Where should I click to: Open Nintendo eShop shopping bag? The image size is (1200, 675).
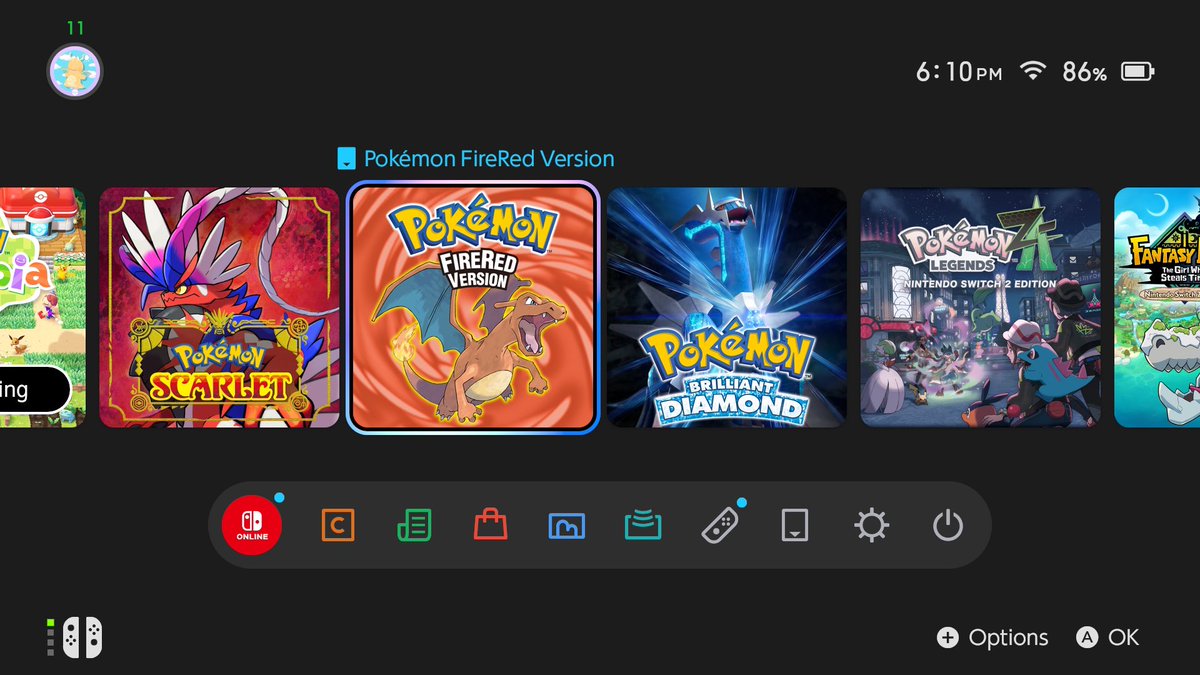pos(490,525)
